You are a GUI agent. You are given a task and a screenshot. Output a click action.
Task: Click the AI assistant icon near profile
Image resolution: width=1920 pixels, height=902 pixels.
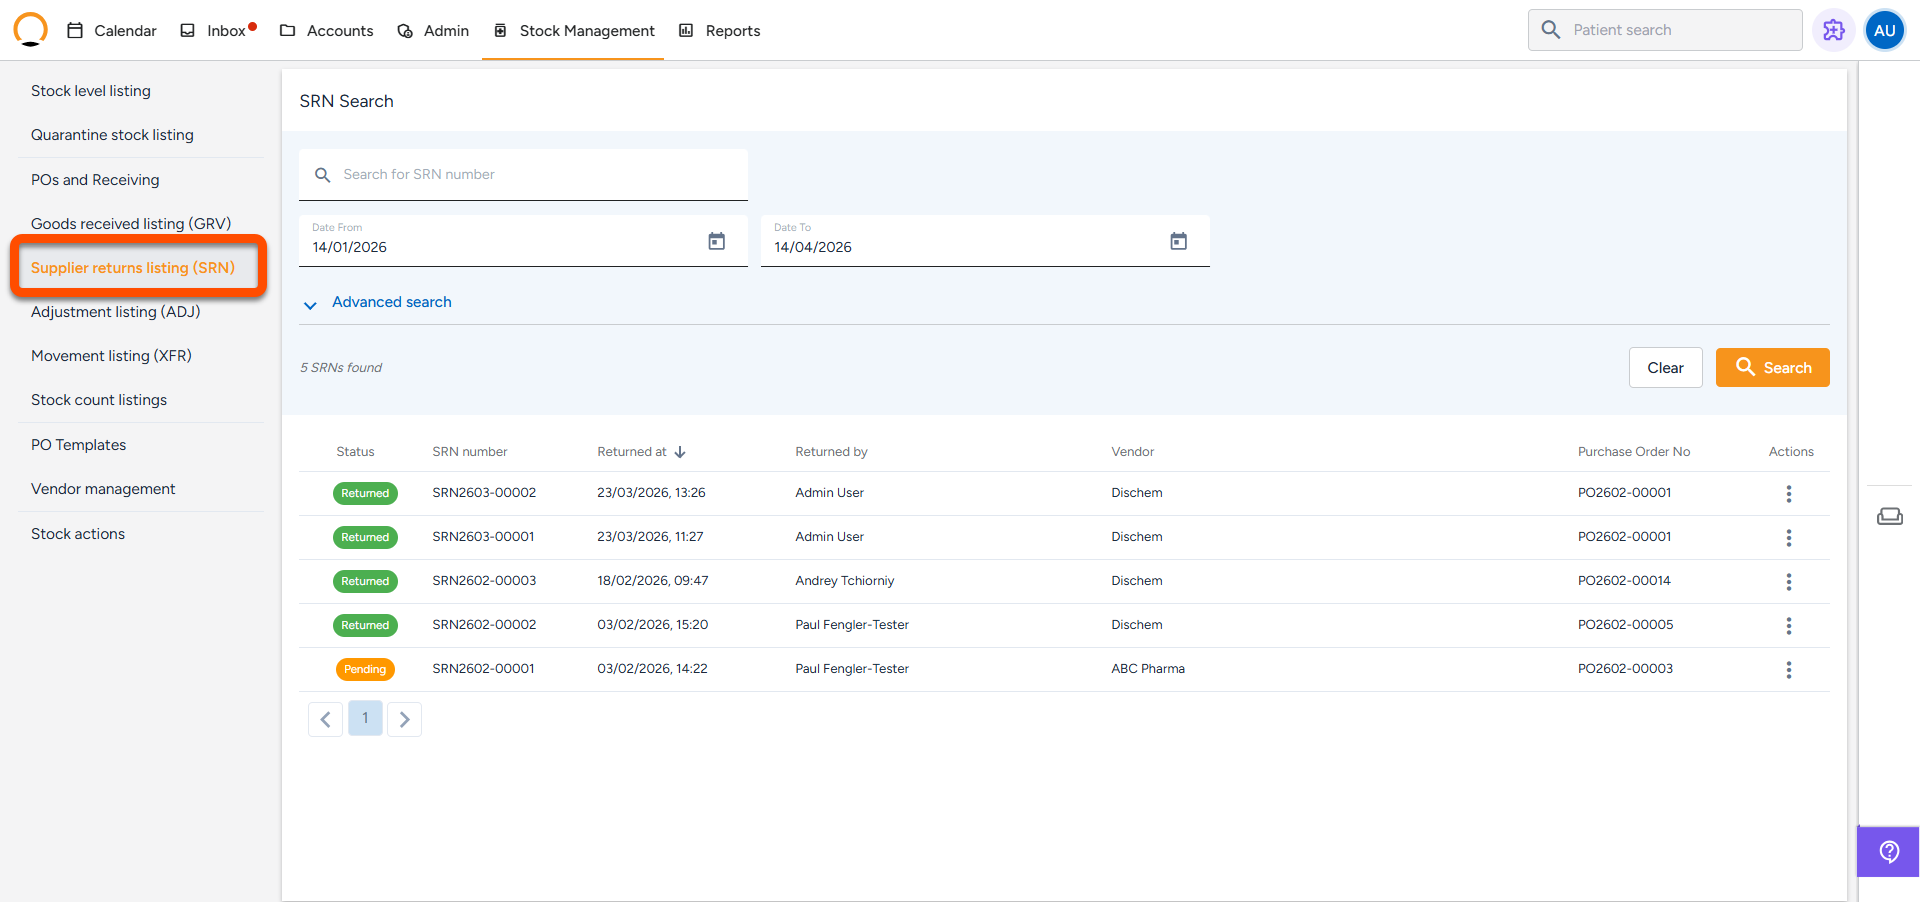[1833, 30]
